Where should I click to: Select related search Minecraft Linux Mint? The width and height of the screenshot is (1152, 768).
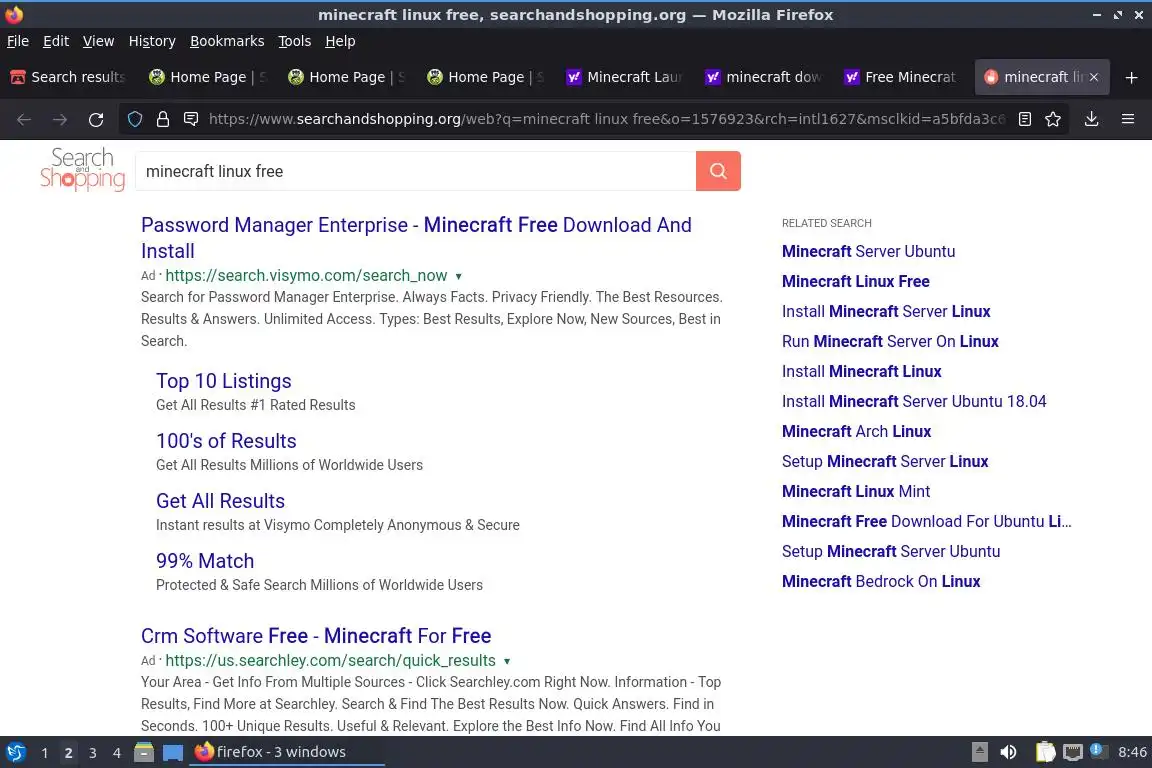point(856,492)
